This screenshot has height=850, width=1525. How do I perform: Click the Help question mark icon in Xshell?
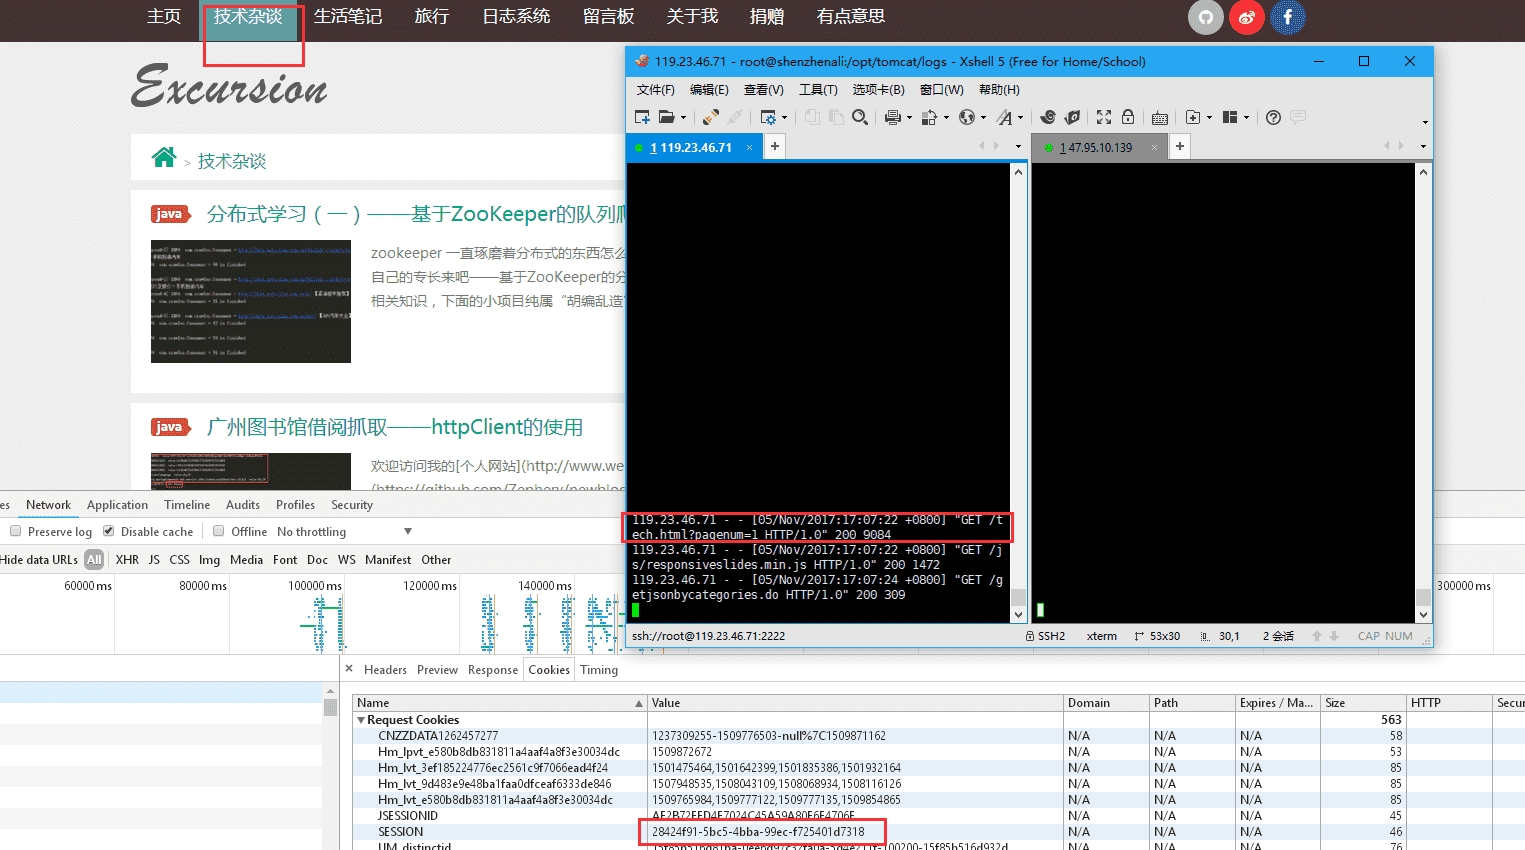pyautogui.click(x=1273, y=117)
